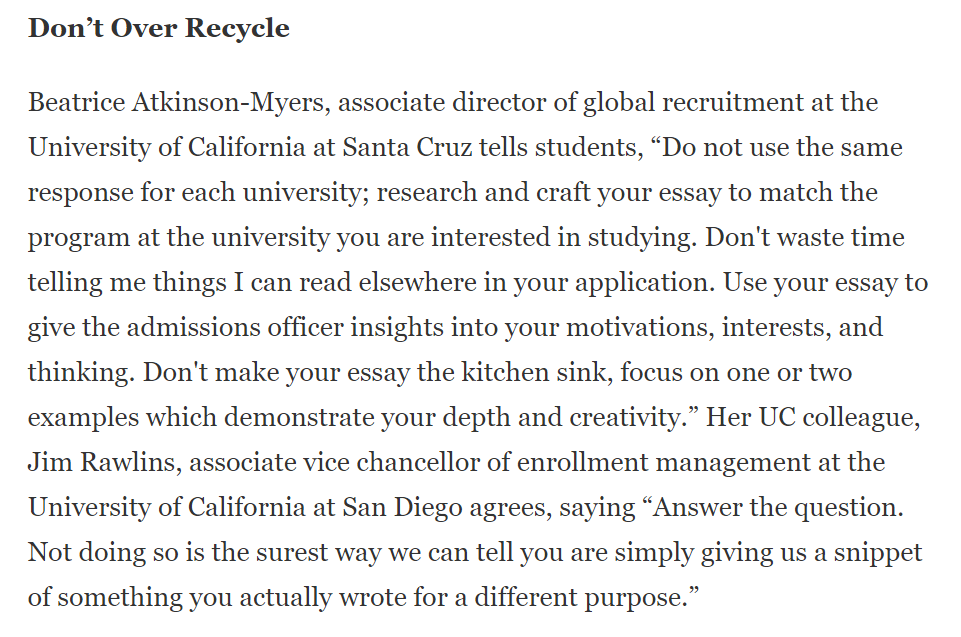Image resolution: width=961 pixels, height=637 pixels.
Task: Click the heading Don't Over Recycle
Action: tap(159, 28)
